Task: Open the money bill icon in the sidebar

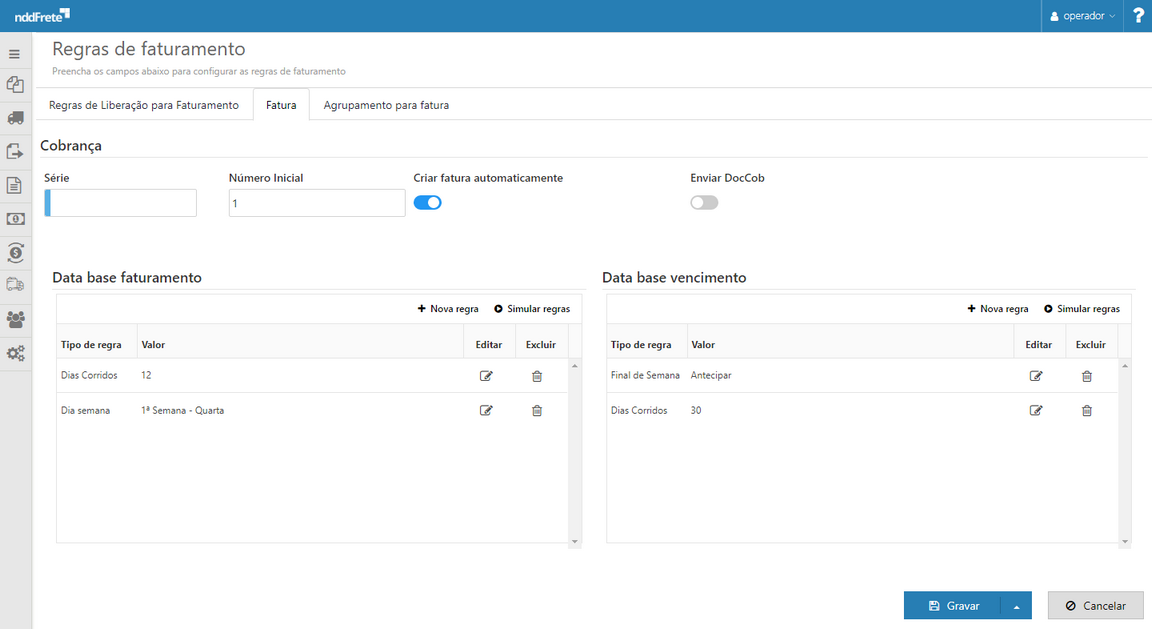Action: (15, 219)
